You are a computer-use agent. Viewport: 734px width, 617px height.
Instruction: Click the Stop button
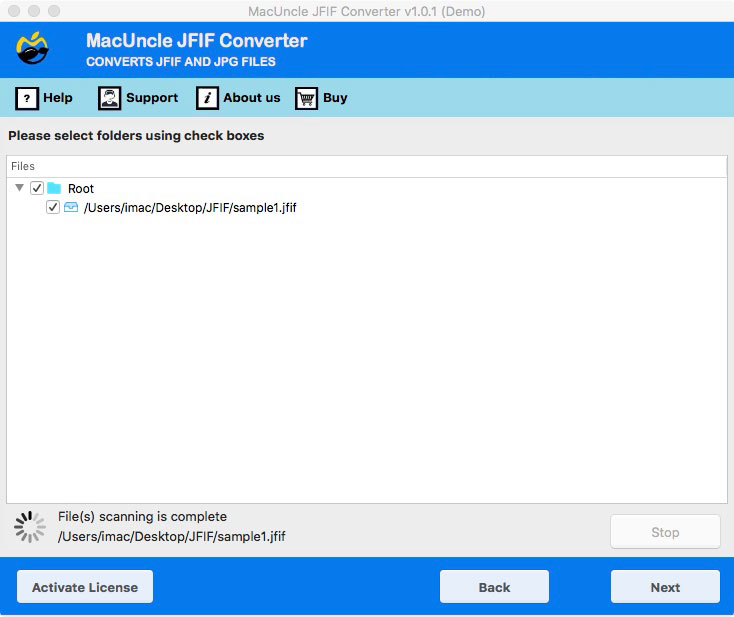pyautogui.click(x=665, y=532)
